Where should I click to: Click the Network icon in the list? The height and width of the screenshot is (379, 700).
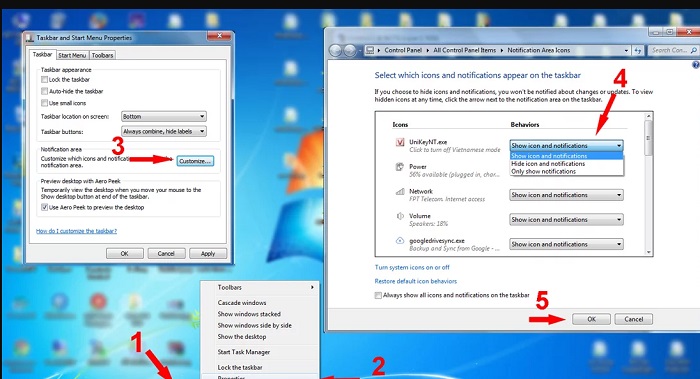400,192
